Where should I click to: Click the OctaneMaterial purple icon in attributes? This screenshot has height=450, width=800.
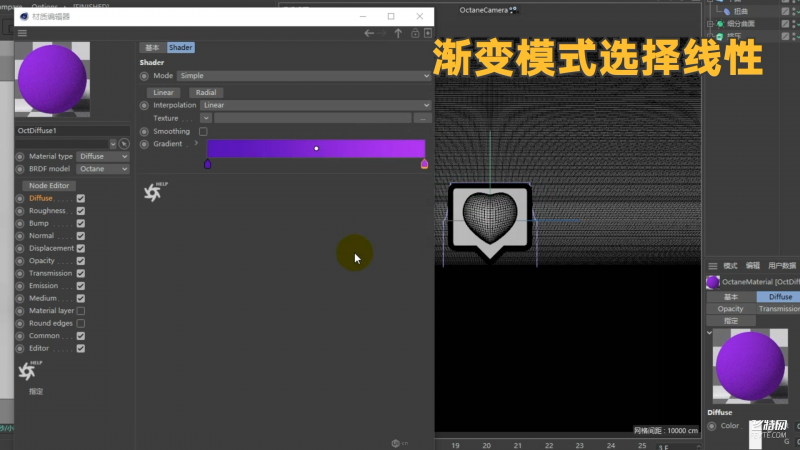(713, 282)
